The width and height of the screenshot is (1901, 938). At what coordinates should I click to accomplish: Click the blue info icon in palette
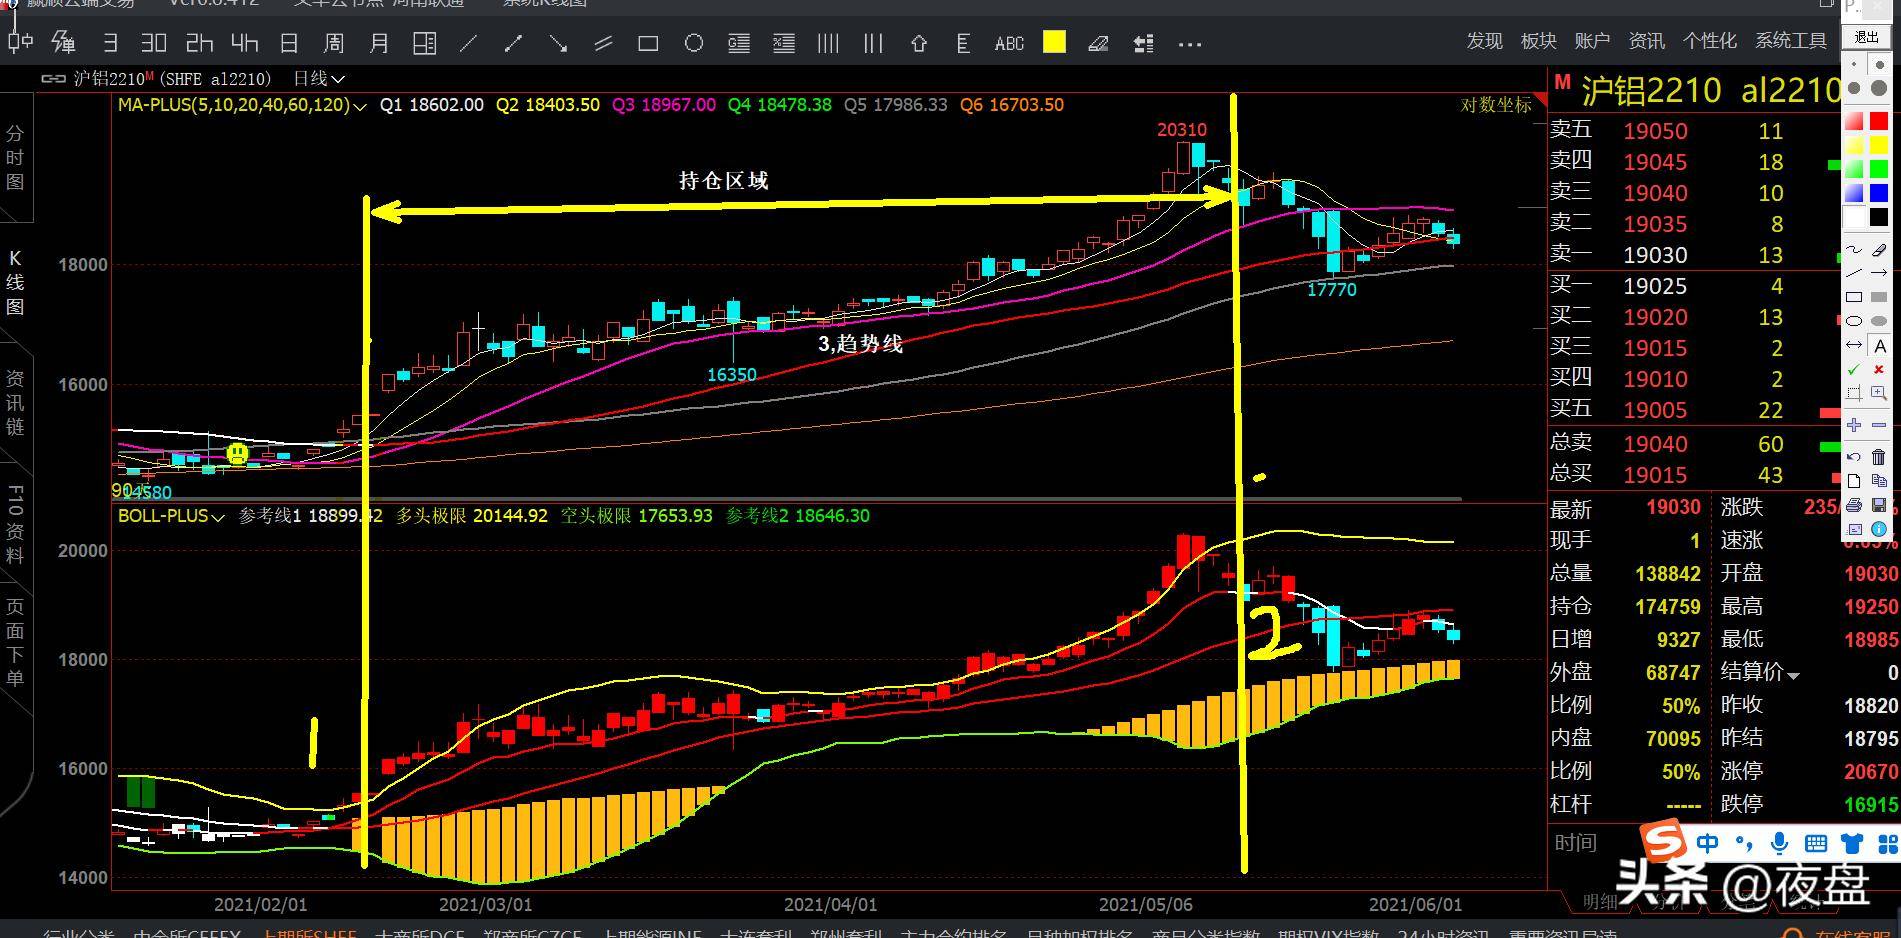[1879, 529]
